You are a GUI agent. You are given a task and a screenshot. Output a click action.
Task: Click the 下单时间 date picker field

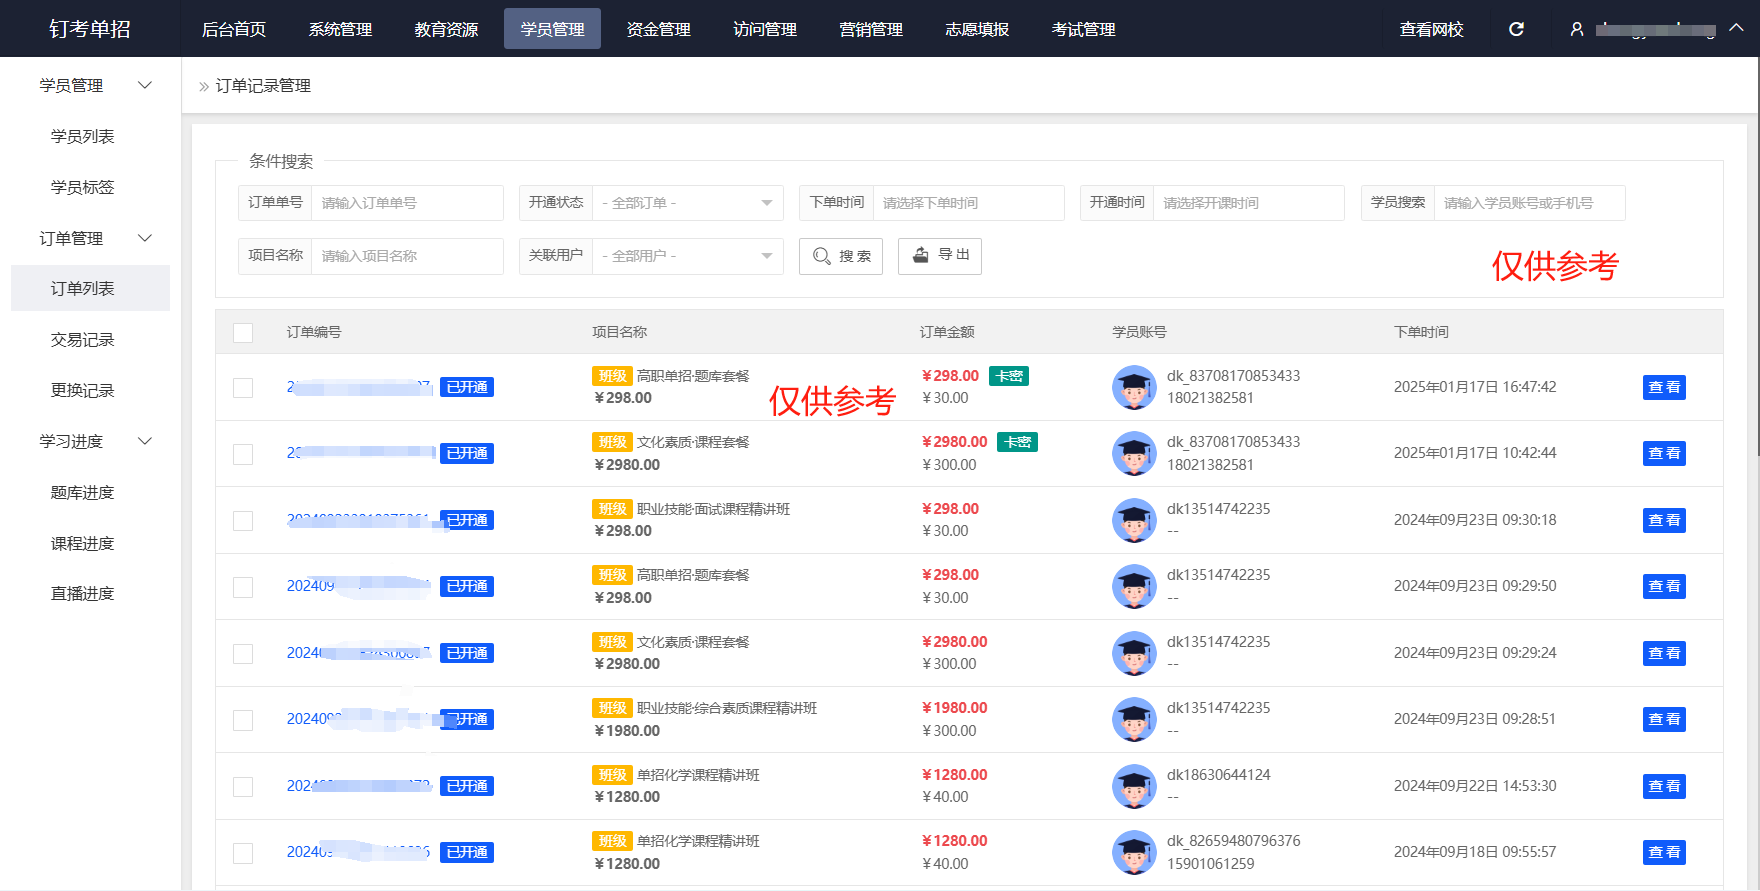967,203
